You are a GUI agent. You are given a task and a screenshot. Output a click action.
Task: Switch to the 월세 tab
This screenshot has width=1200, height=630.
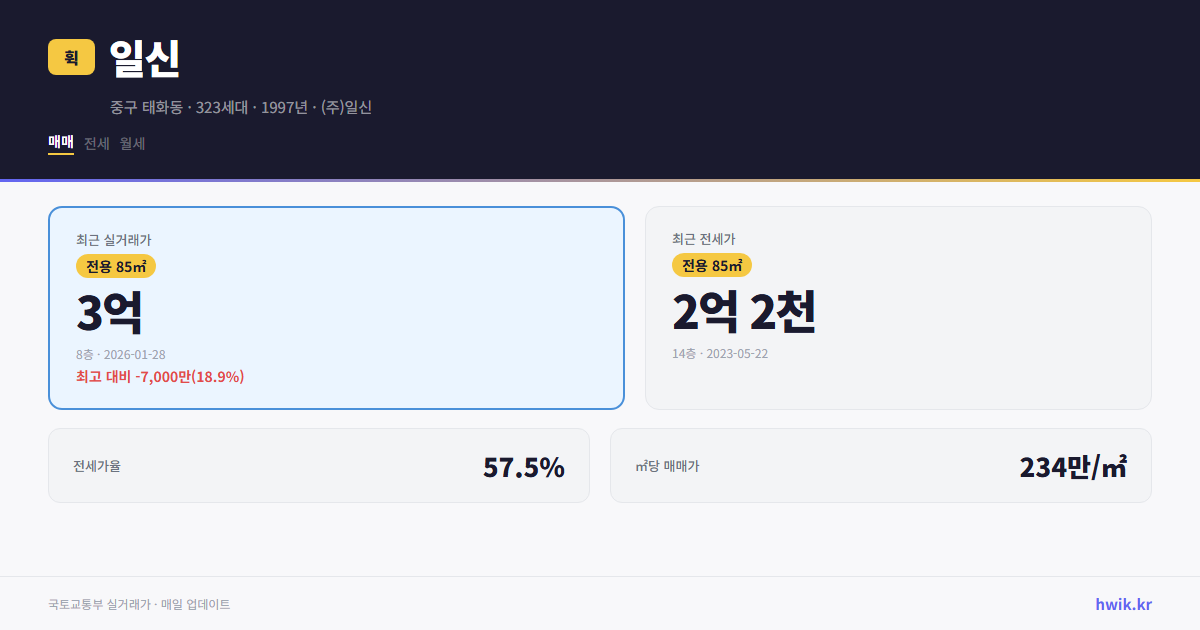[x=130, y=143]
